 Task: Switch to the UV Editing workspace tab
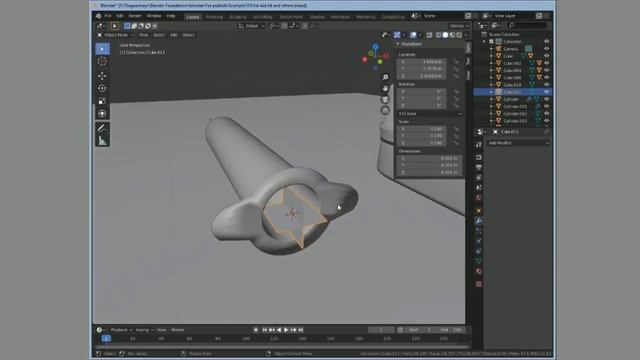[x=263, y=17]
